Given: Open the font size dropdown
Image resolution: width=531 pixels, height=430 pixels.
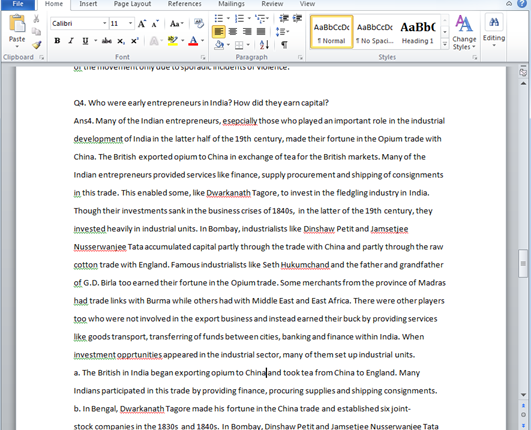Looking at the screenshot, I should (130, 23).
